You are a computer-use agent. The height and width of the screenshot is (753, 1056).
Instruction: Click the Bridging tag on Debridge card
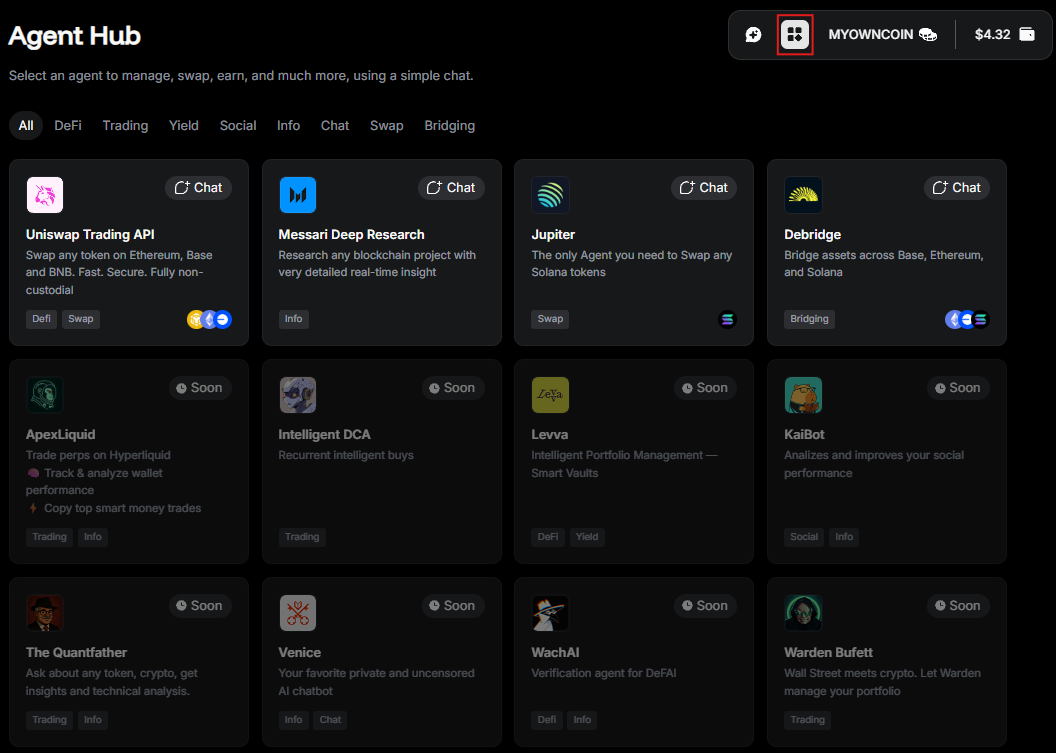[809, 319]
